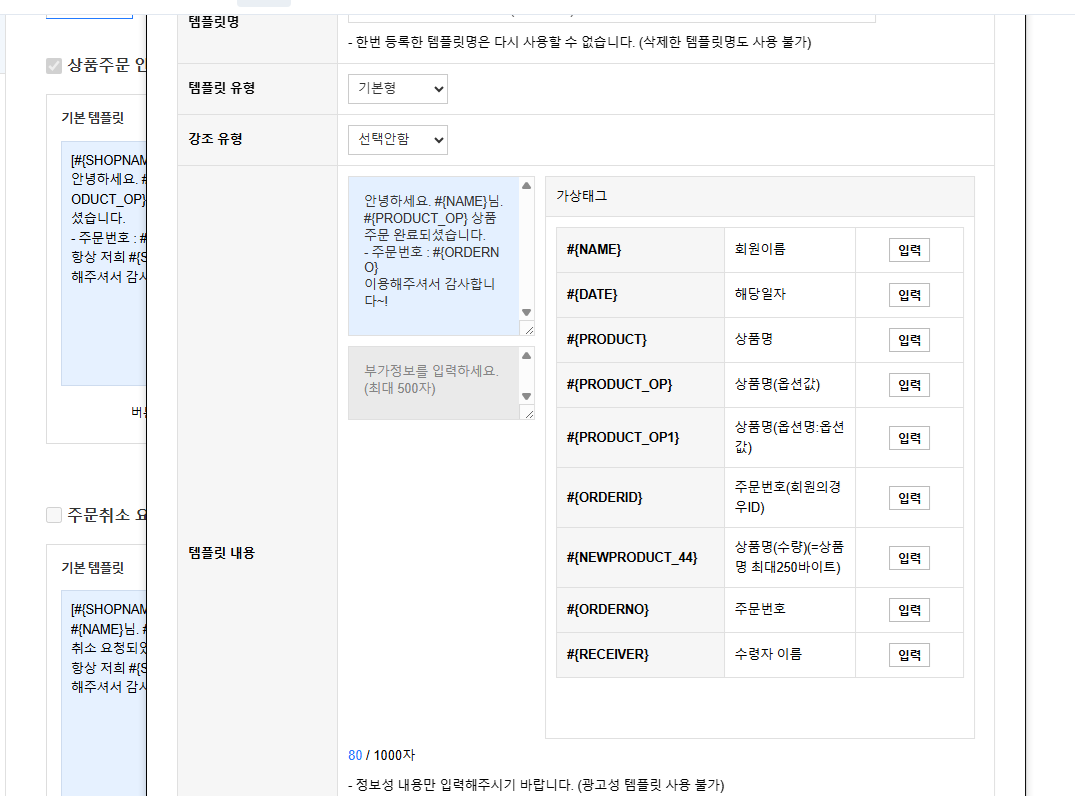Viewport: 1075px width, 796px height.
Task: Expand the 강조 유형 선택안함 dropdown
Action: pyautogui.click(x=398, y=140)
